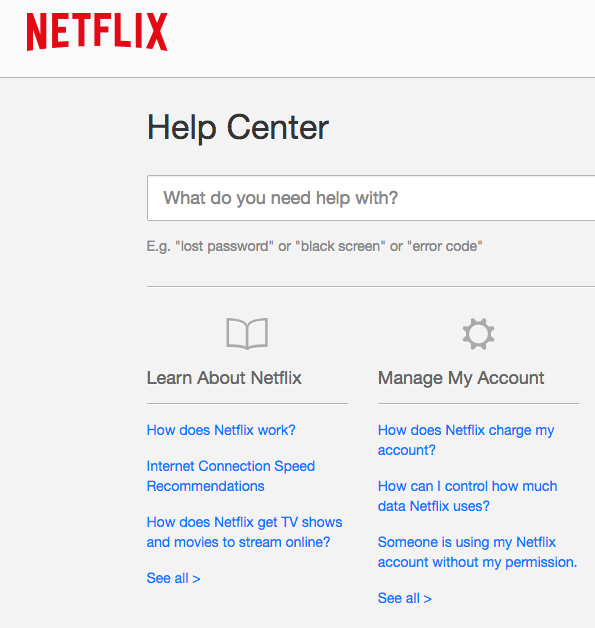Expand 'See all' under Learn About Netflix
The height and width of the screenshot is (628, 595).
(x=173, y=578)
